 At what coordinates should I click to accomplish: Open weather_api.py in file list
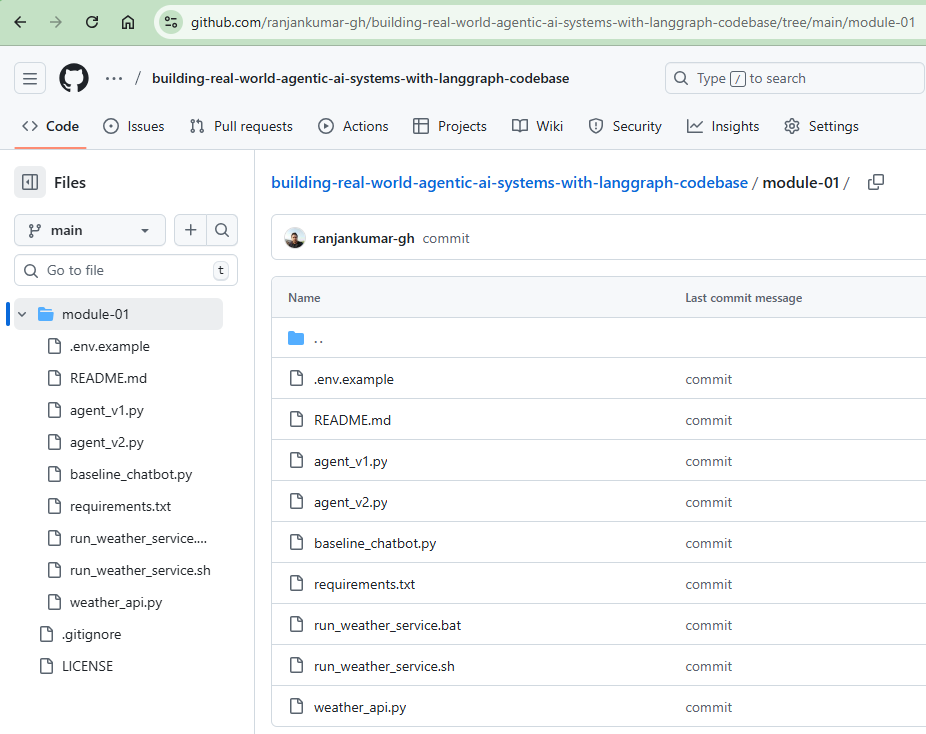360,707
